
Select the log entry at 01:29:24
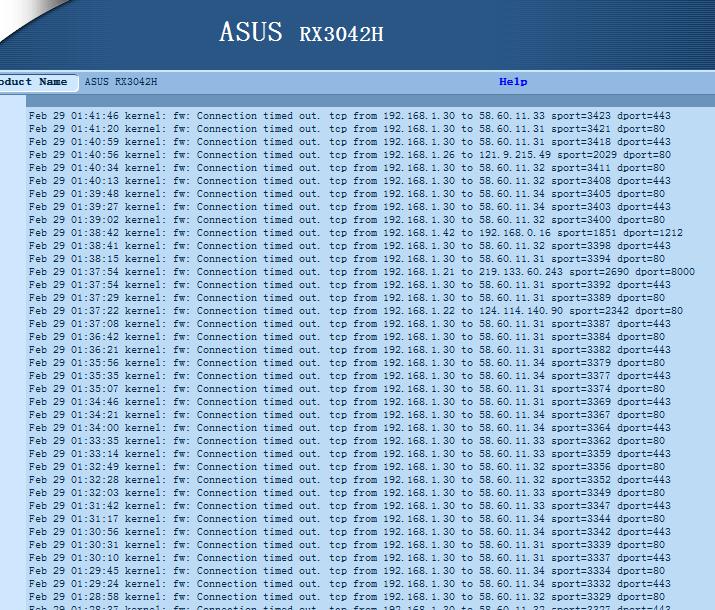point(350,584)
